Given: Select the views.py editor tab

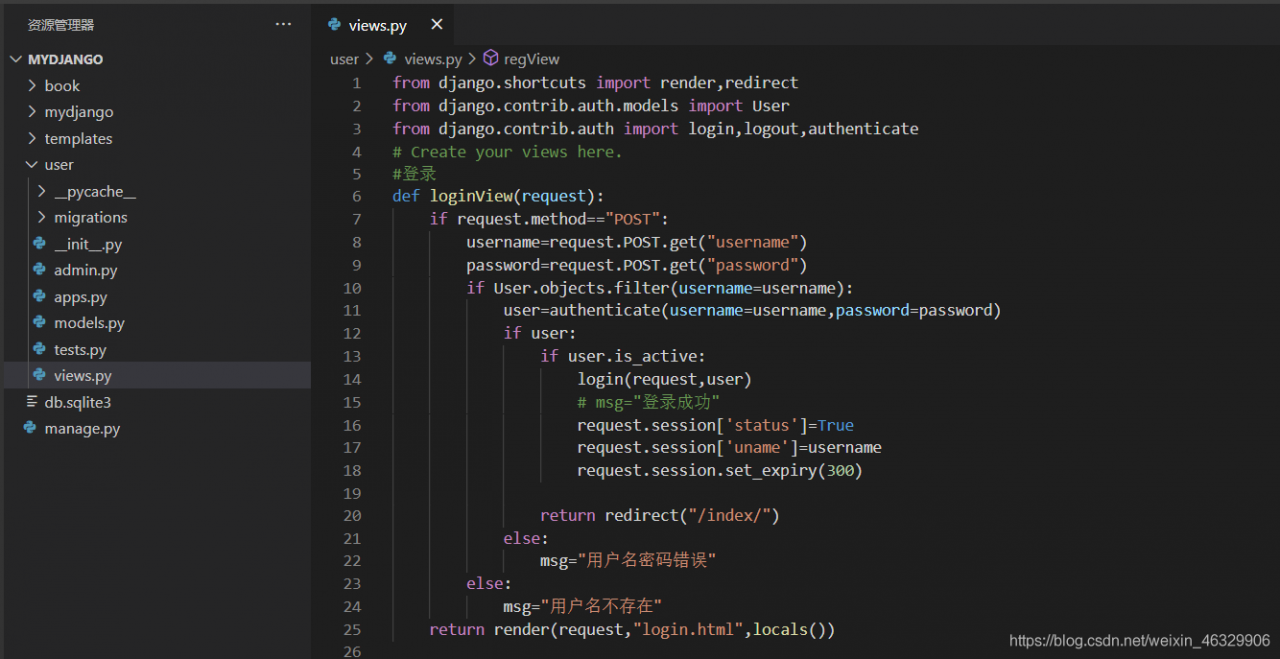Looking at the screenshot, I should (381, 25).
